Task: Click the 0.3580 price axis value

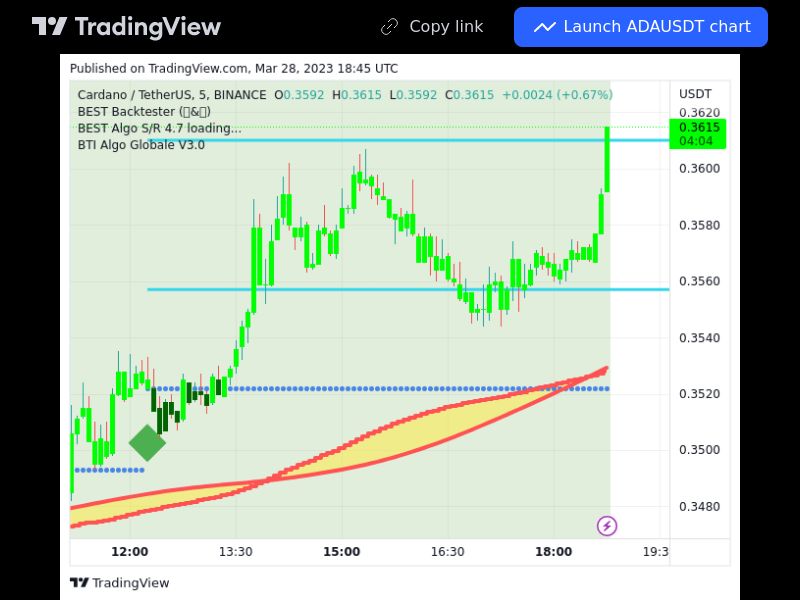Action: pos(699,225)
